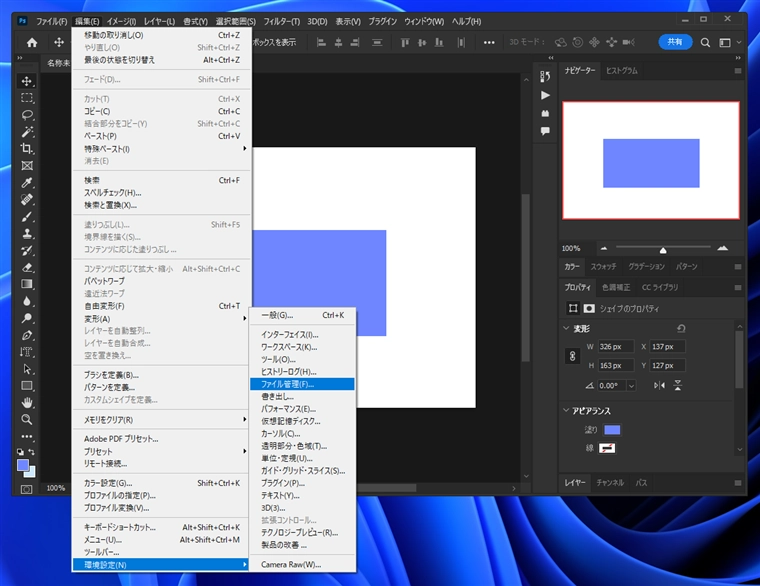Select the Path Selection tool

27,369
